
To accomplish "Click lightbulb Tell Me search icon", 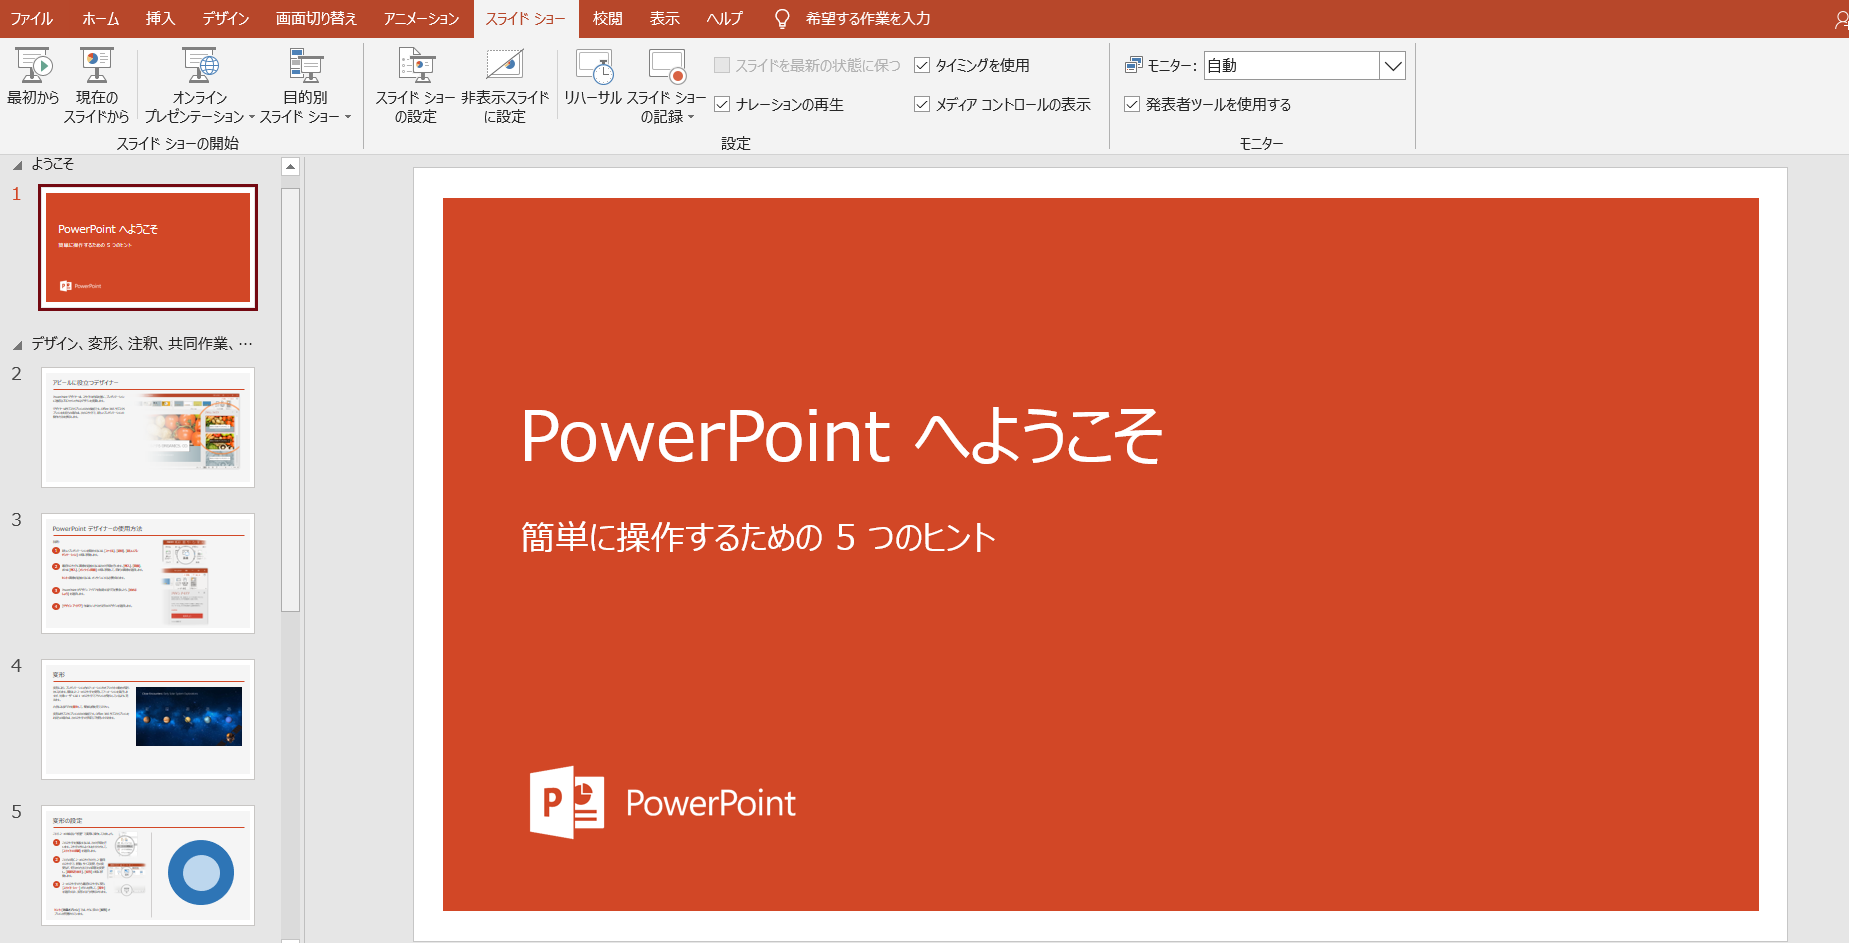I will coord(782,19).
